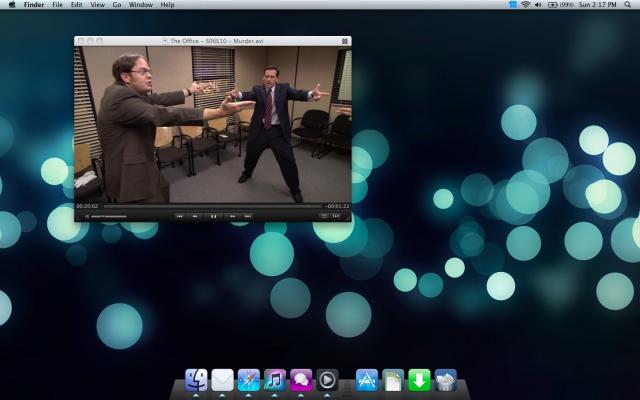640x400 pixels.
Task: Adjust the player volume slider
Action: tap(109, 216)
